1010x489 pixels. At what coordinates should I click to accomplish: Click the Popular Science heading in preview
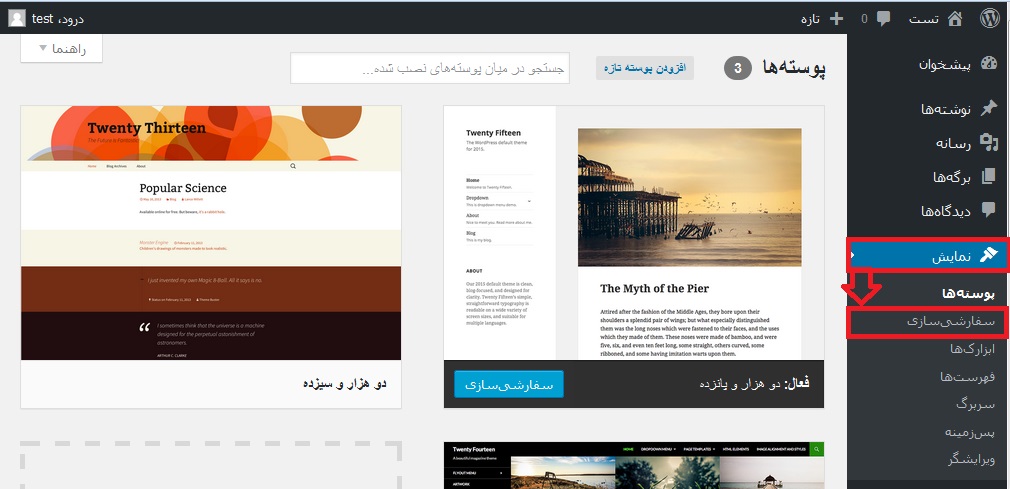183,188
